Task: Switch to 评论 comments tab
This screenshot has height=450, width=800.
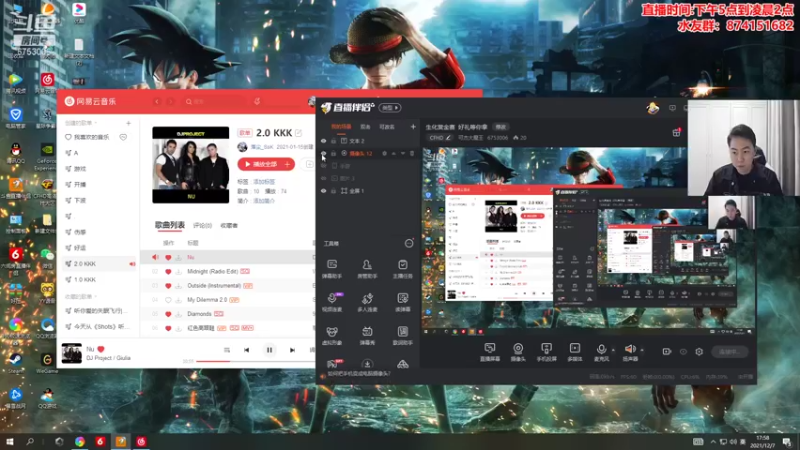Action: coord(203,226)
